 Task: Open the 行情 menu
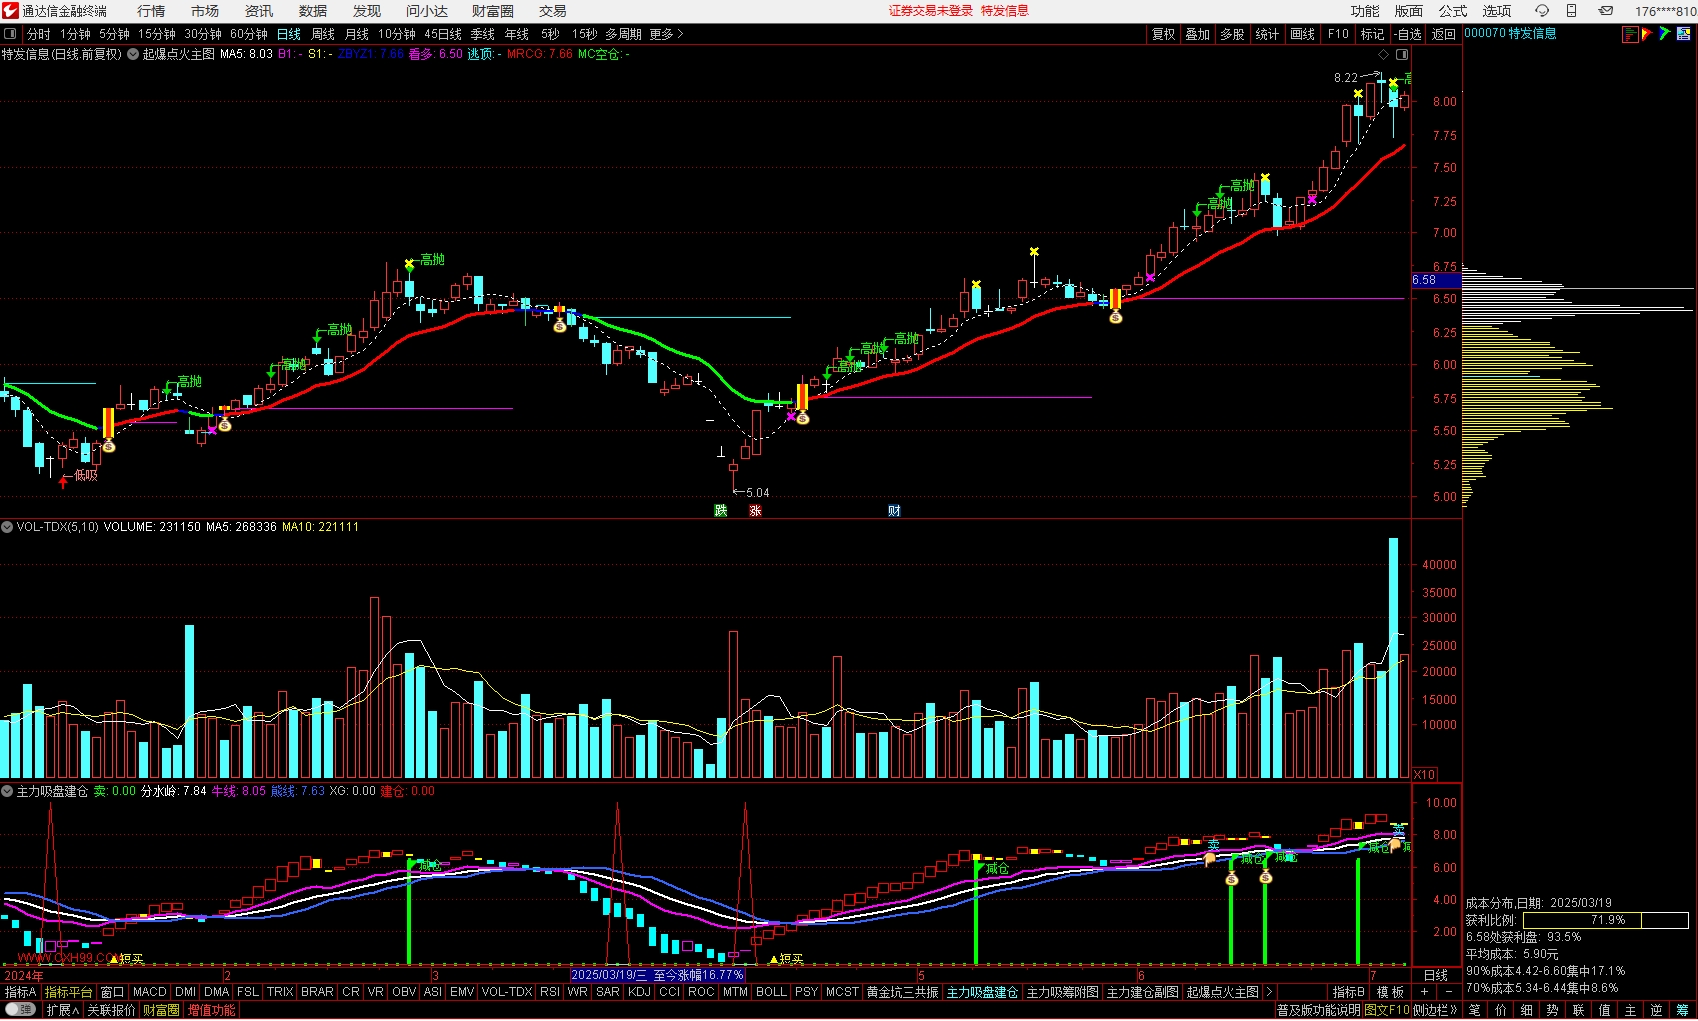(151, 11)
